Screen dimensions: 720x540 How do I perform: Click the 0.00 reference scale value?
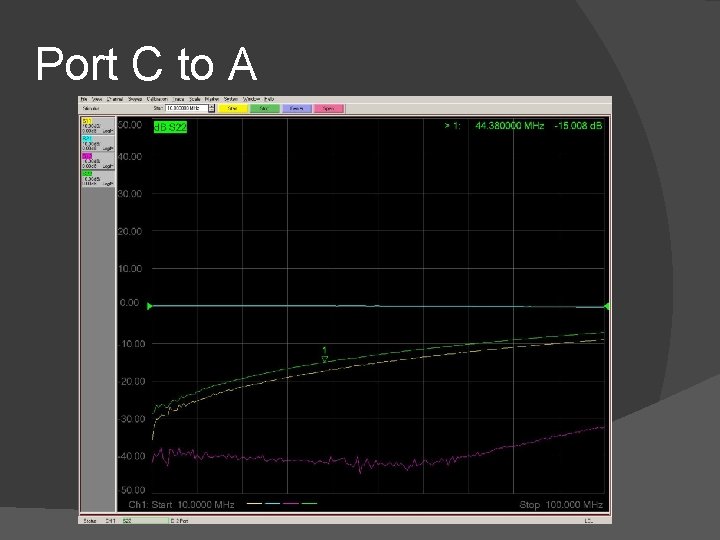pos(129,303)
